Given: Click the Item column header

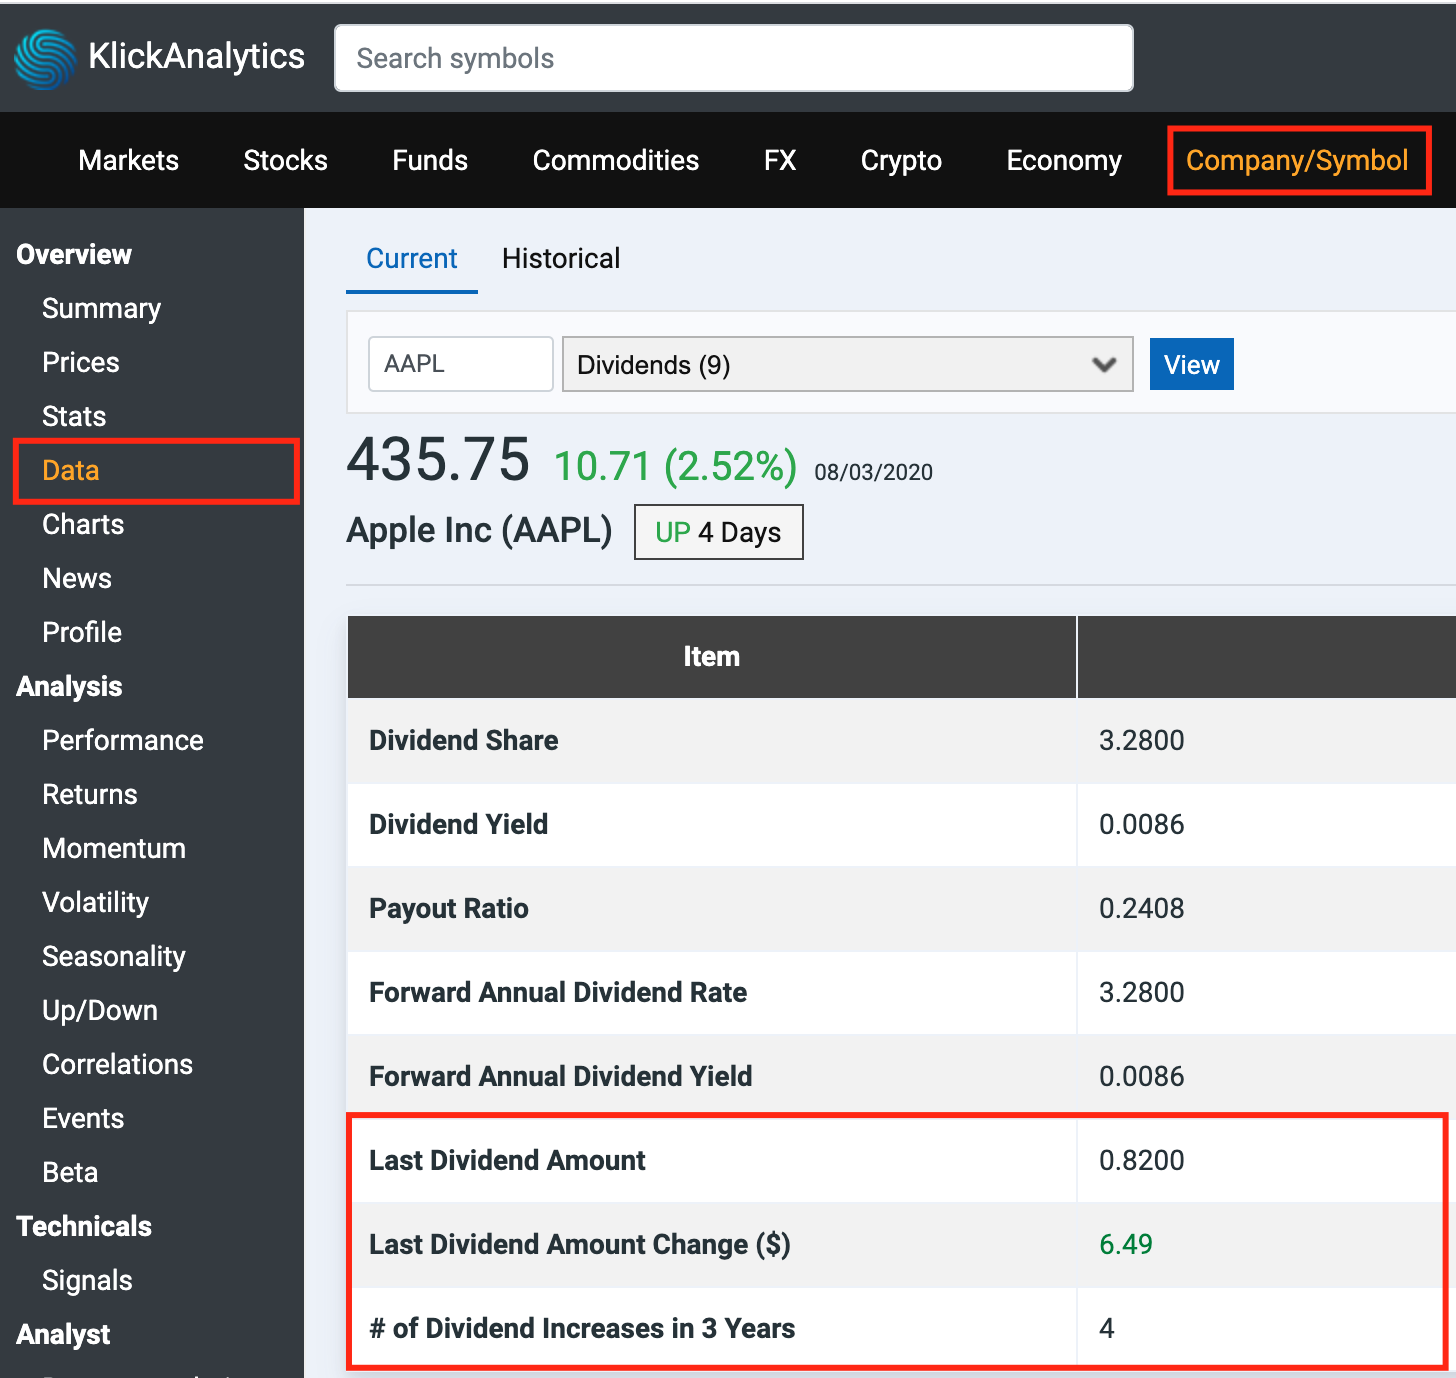Looking at the screenshot, I should pyautogui.click(x=711, y=656).
